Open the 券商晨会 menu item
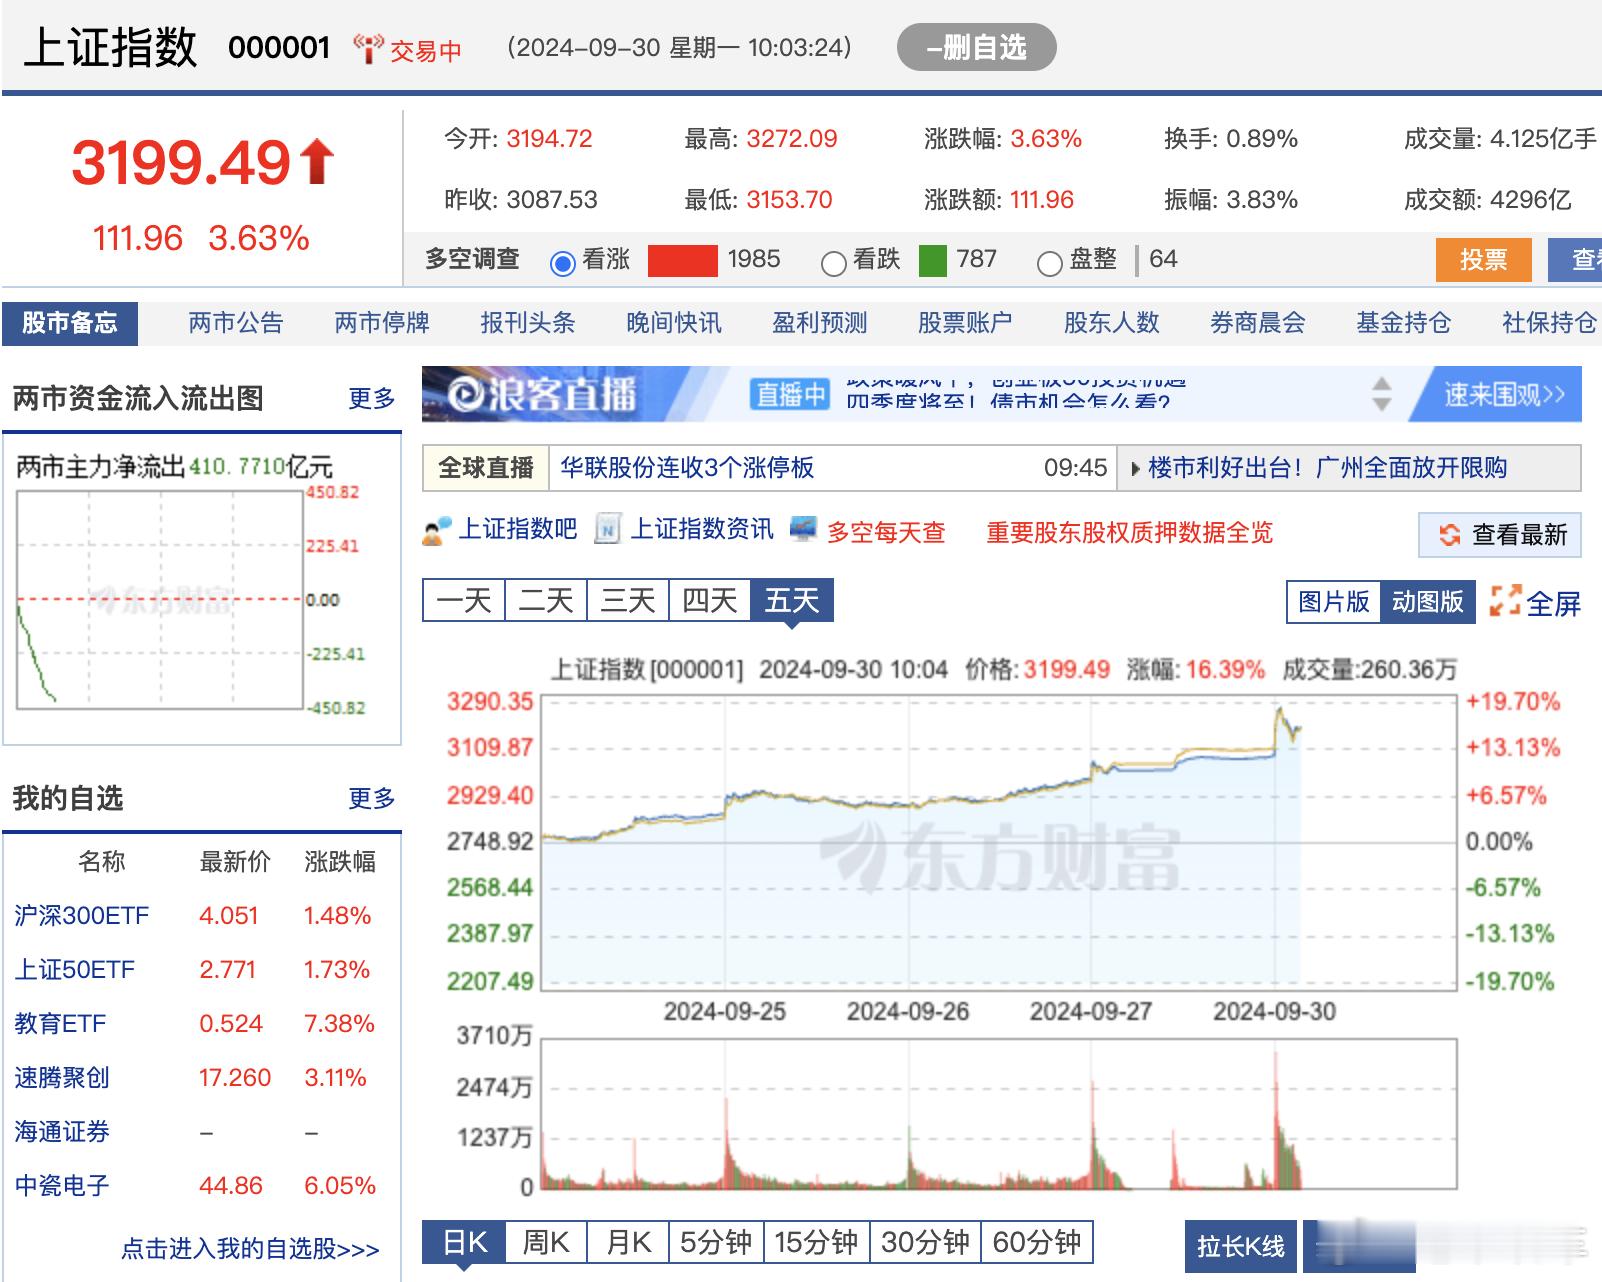The width and height of the screenshot is (1602, 1282). tap(1258, 323)
